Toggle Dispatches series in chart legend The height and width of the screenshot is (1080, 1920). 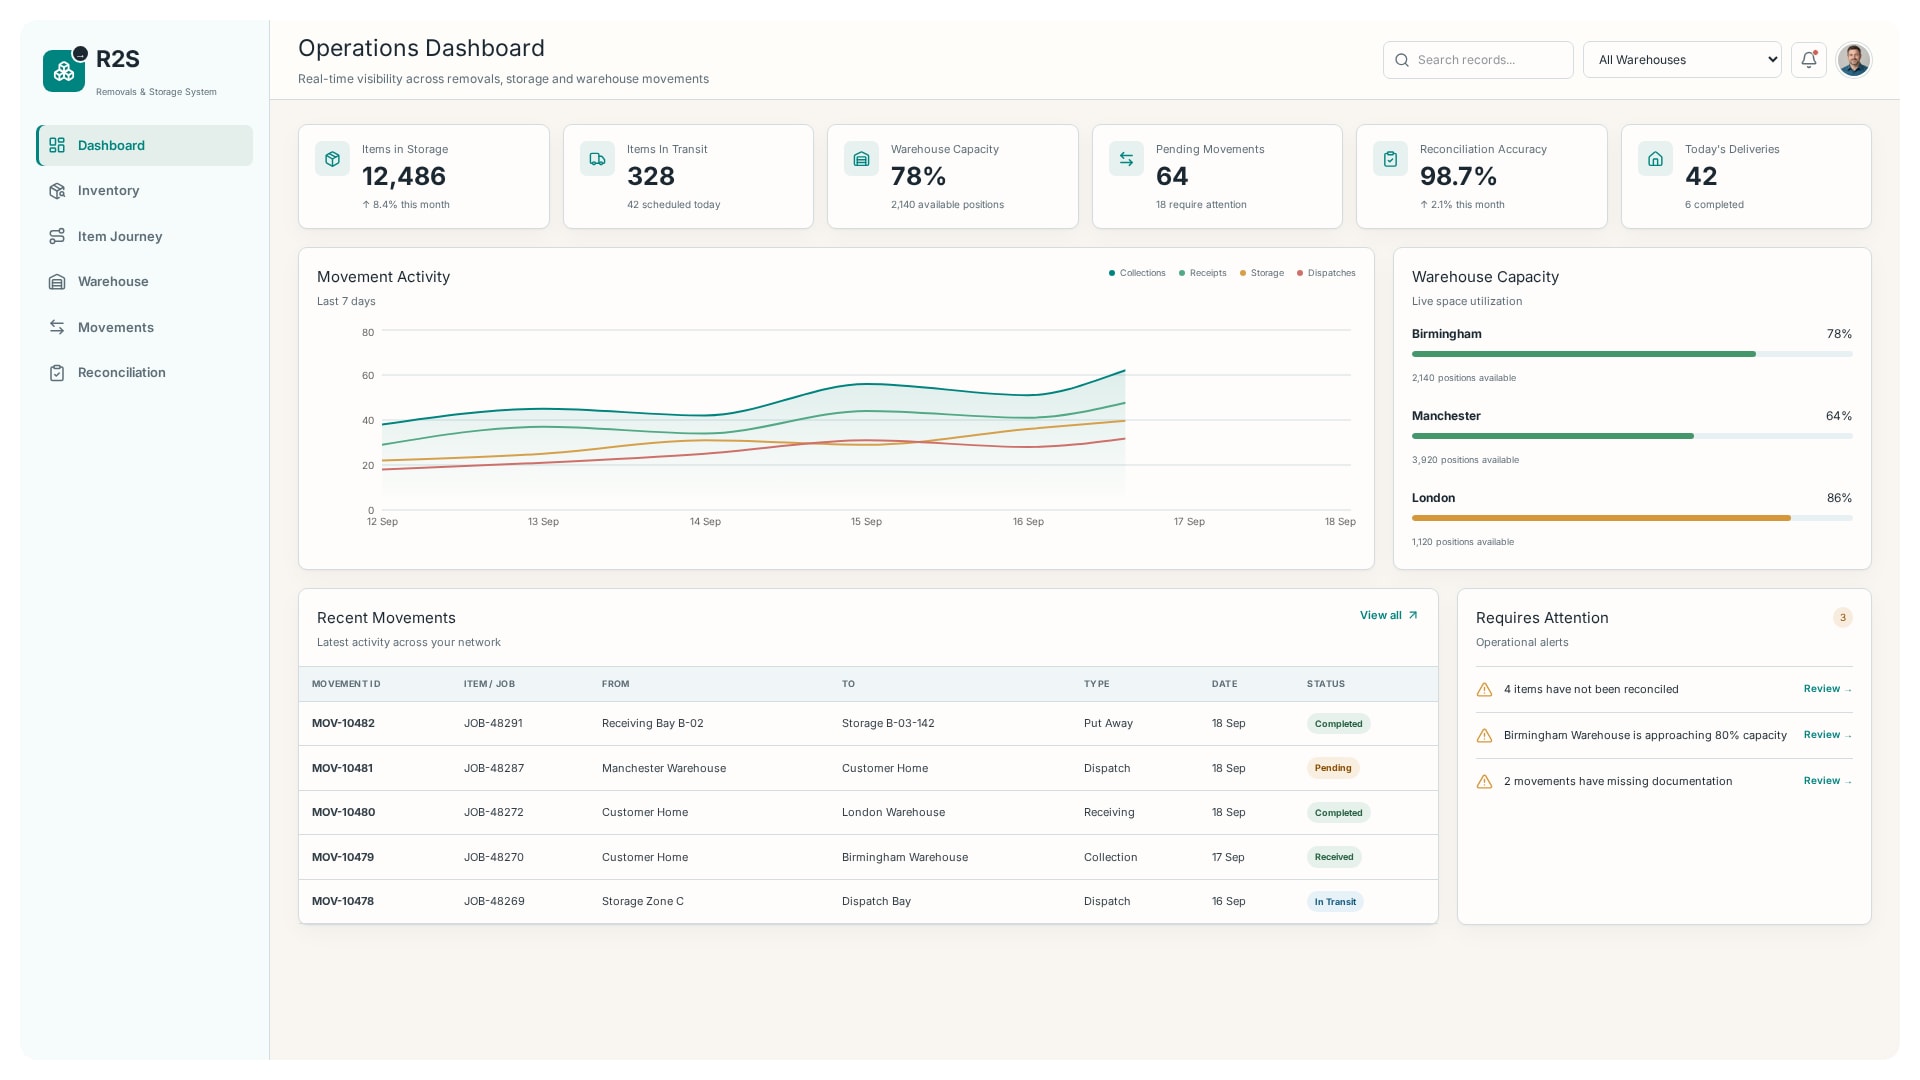tap(1326, 273)
